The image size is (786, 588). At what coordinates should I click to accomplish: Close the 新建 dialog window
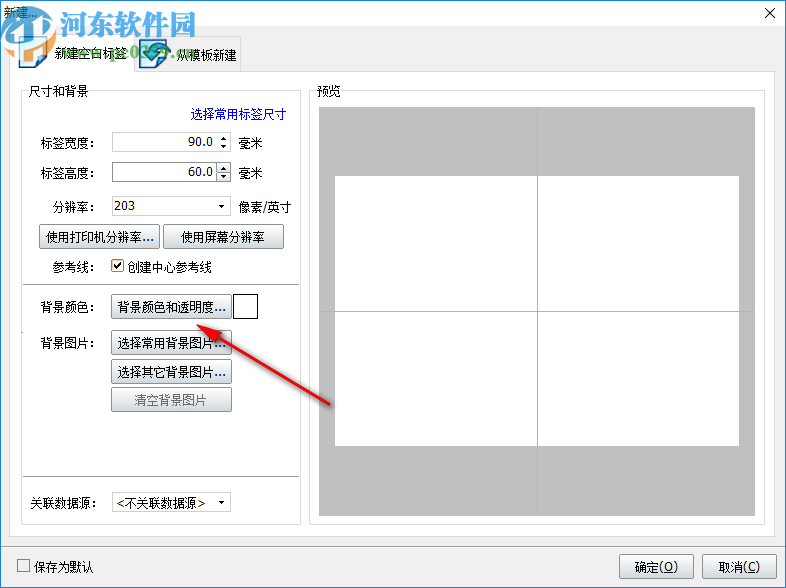click(770, 13)
